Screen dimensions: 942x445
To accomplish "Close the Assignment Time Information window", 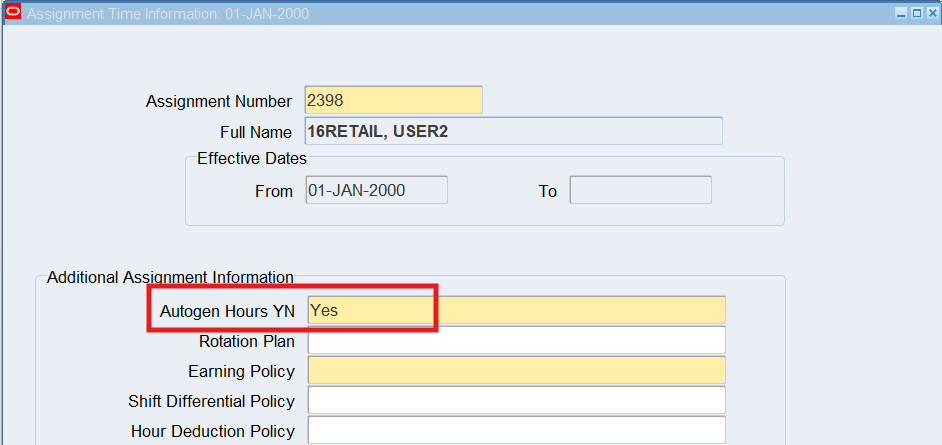I will point(931,13).
